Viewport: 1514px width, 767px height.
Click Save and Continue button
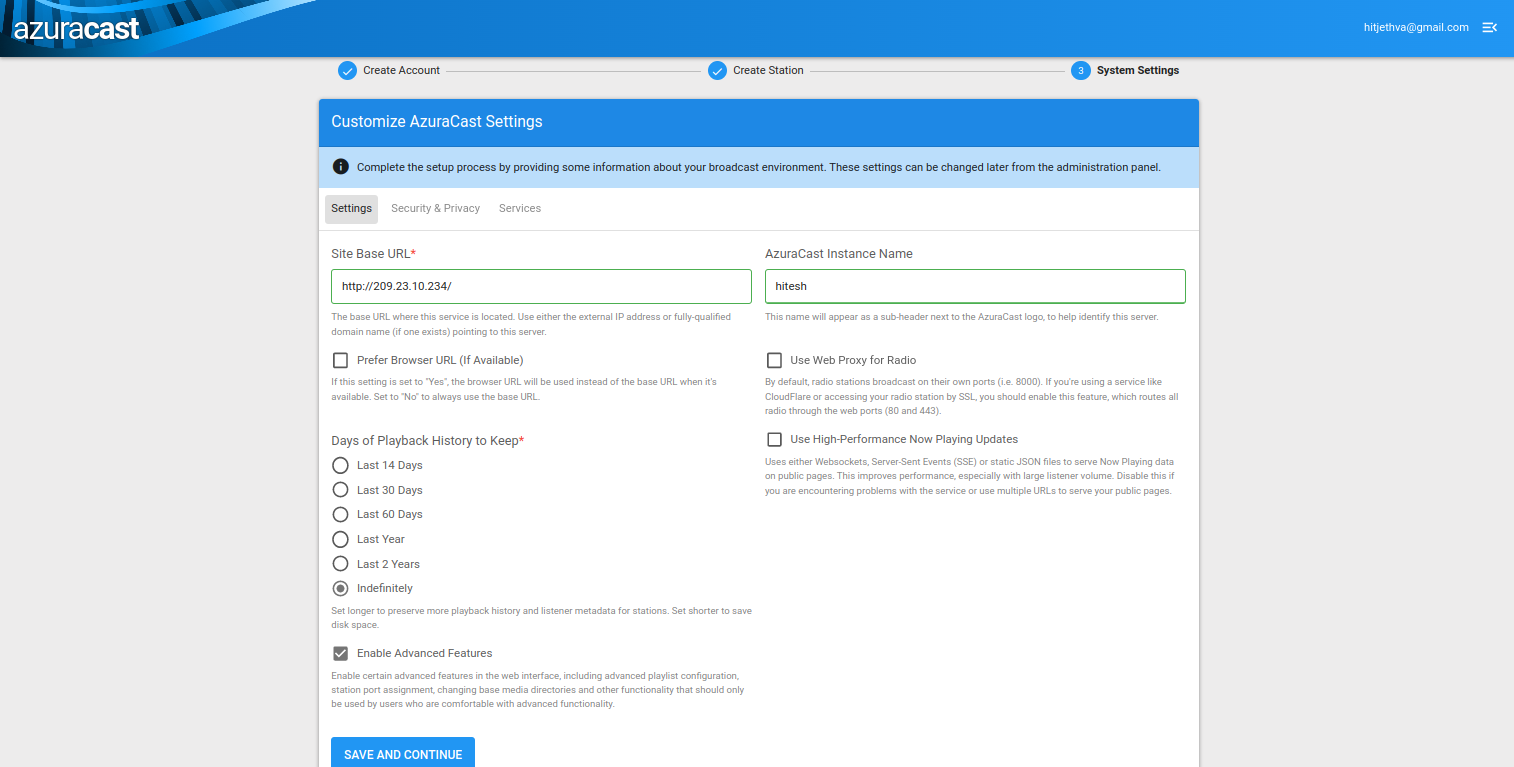click(x=403, y=754)
